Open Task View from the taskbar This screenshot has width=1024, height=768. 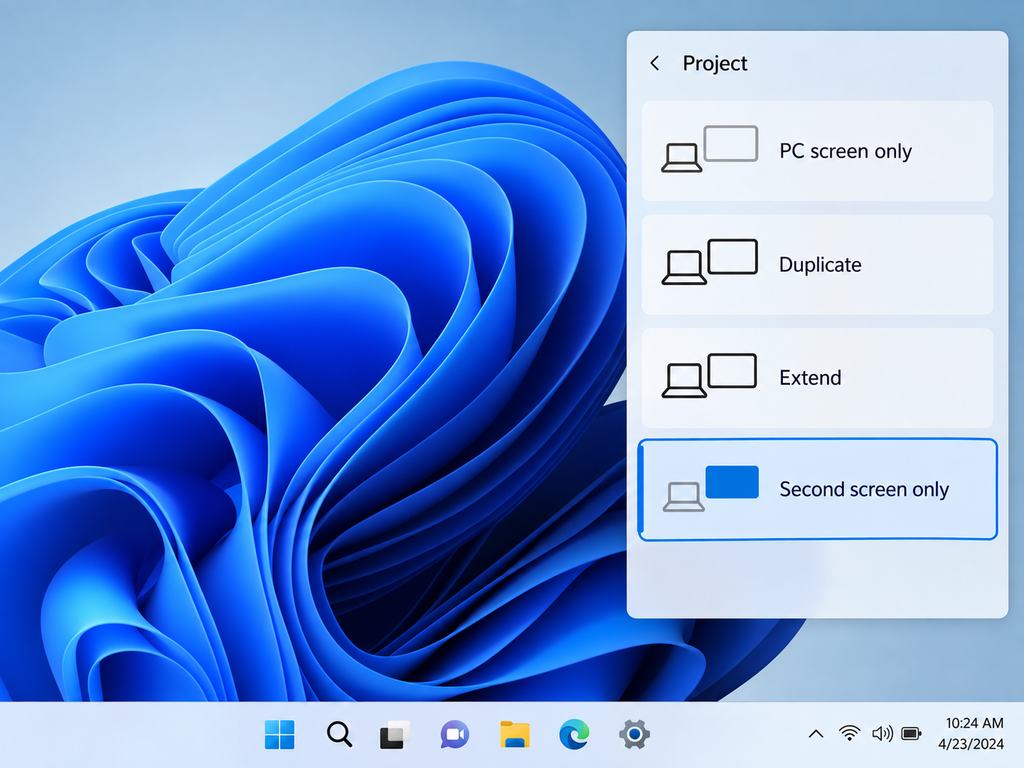point(394,735)
